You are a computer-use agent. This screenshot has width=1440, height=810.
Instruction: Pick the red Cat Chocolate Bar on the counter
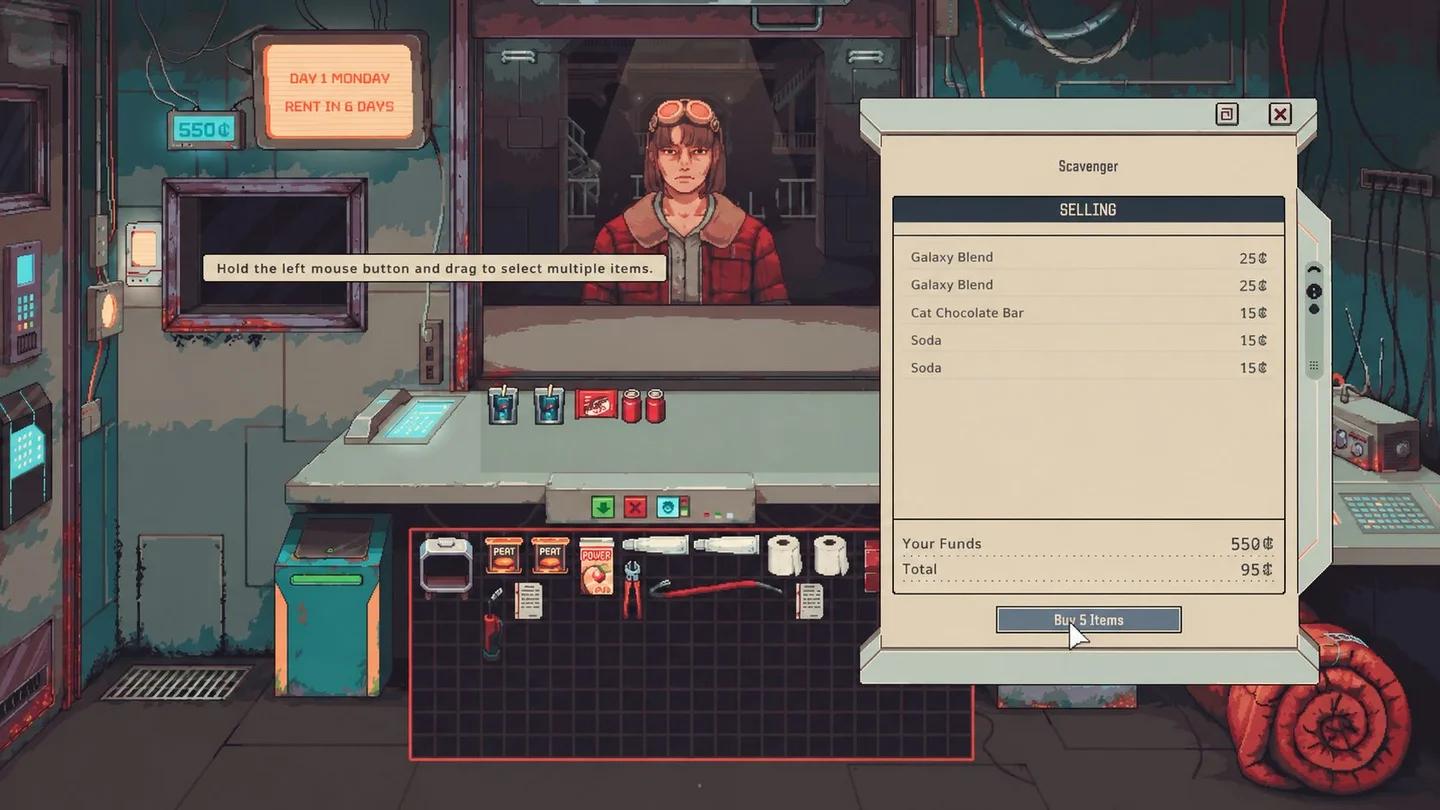coord(597,404)
